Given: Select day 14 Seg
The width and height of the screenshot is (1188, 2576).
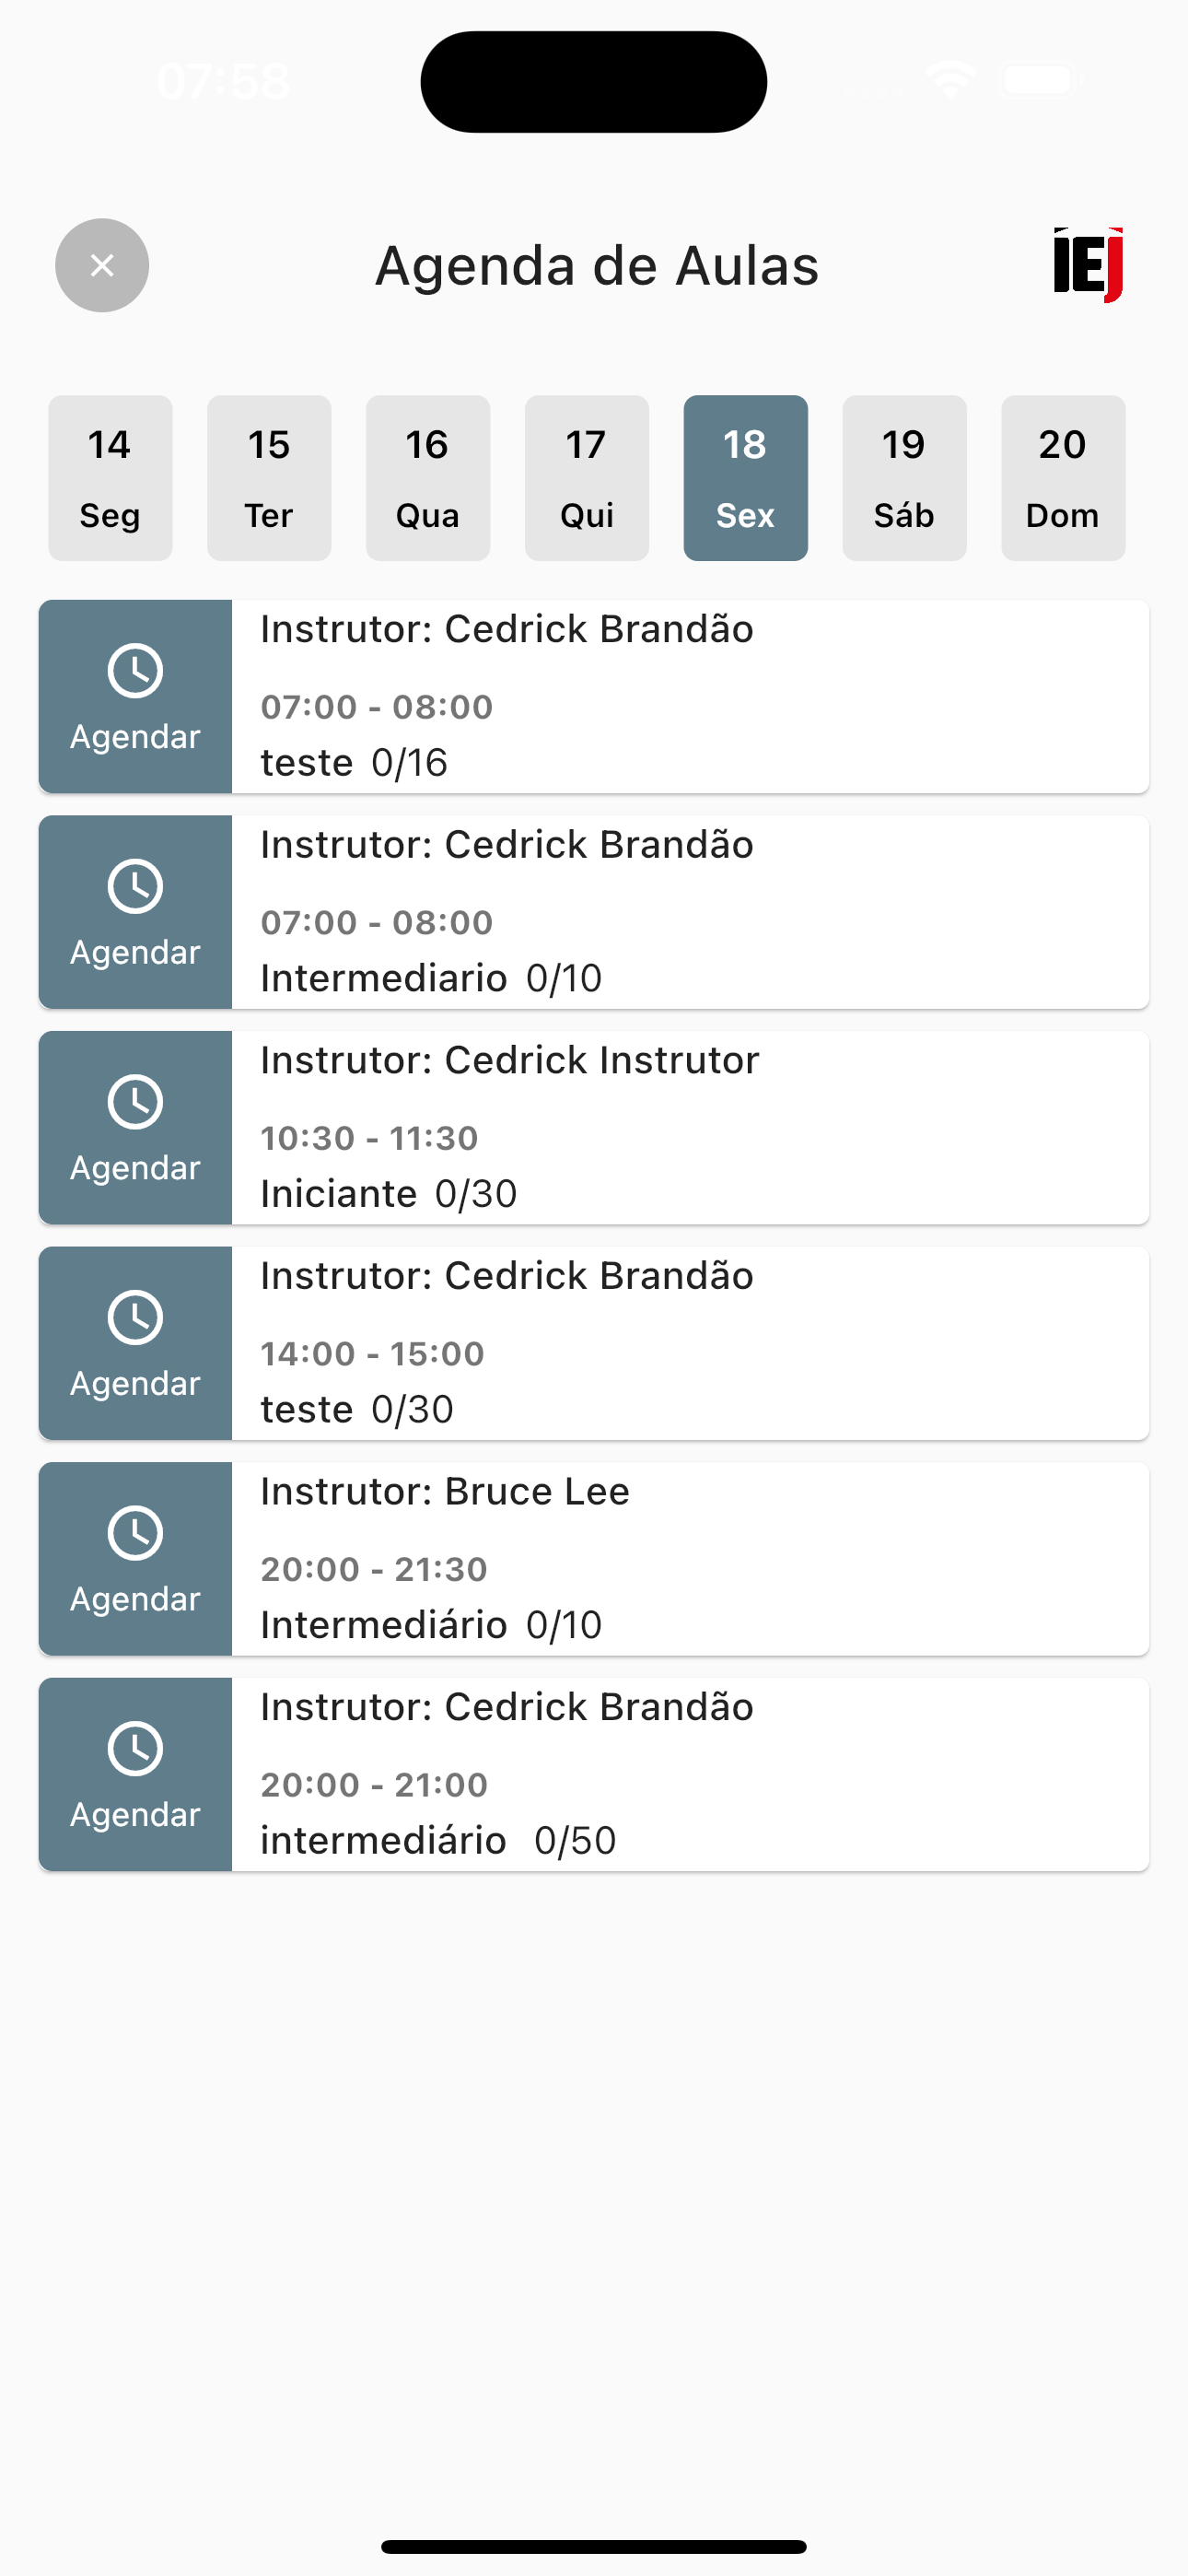Looking at the screenshot, I should 110,478.
